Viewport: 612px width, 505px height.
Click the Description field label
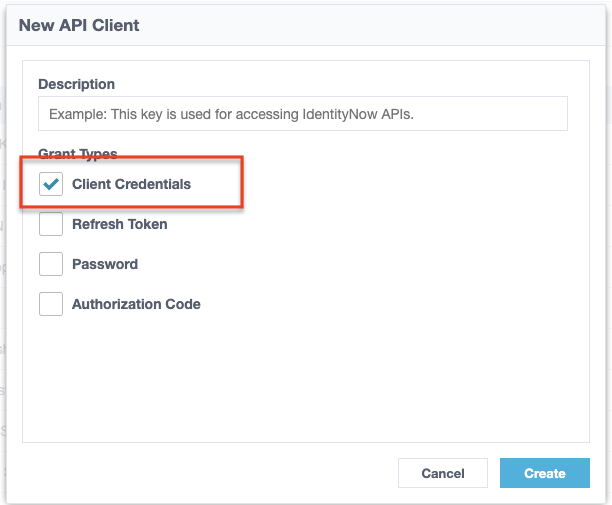click(x=76, y=84)
